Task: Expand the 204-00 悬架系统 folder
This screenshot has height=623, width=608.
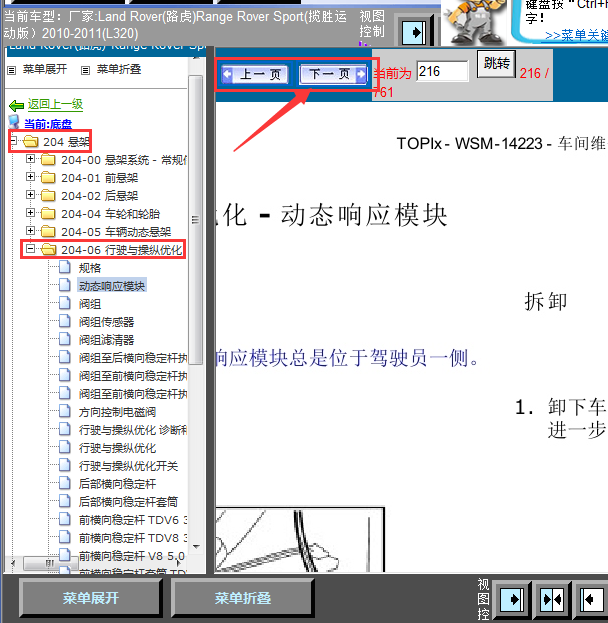Action: click(x=30, y=159)
